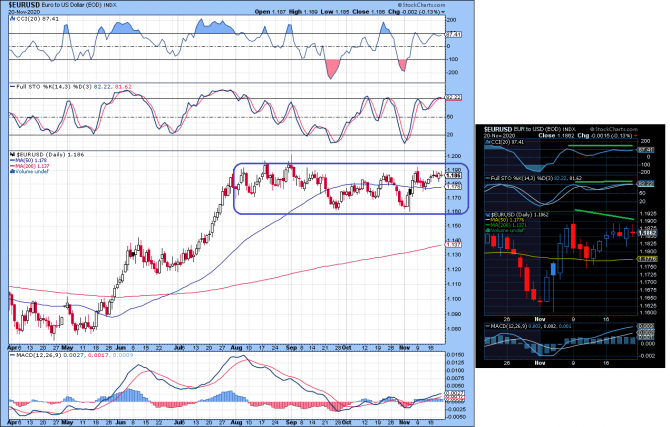Click the 1.1862 price tag on dark inset chart
Image resolution: width=670 pixels, height=427 pixels.
pyautogui.click(x=647, y=233)
